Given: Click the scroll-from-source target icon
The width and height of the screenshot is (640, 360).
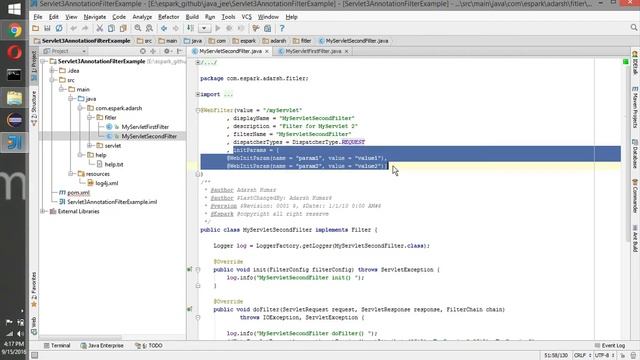Looking at the screenshot, I should (142, 51).
